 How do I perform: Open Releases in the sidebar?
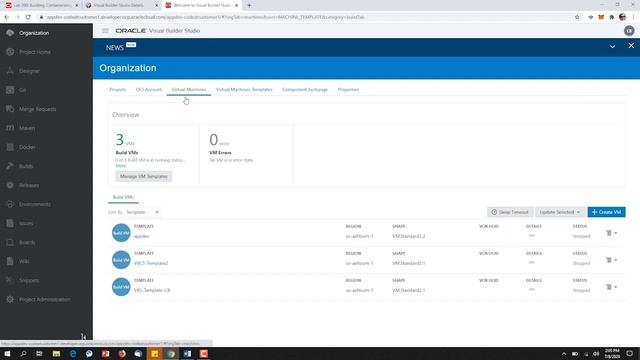pos(29,185)
